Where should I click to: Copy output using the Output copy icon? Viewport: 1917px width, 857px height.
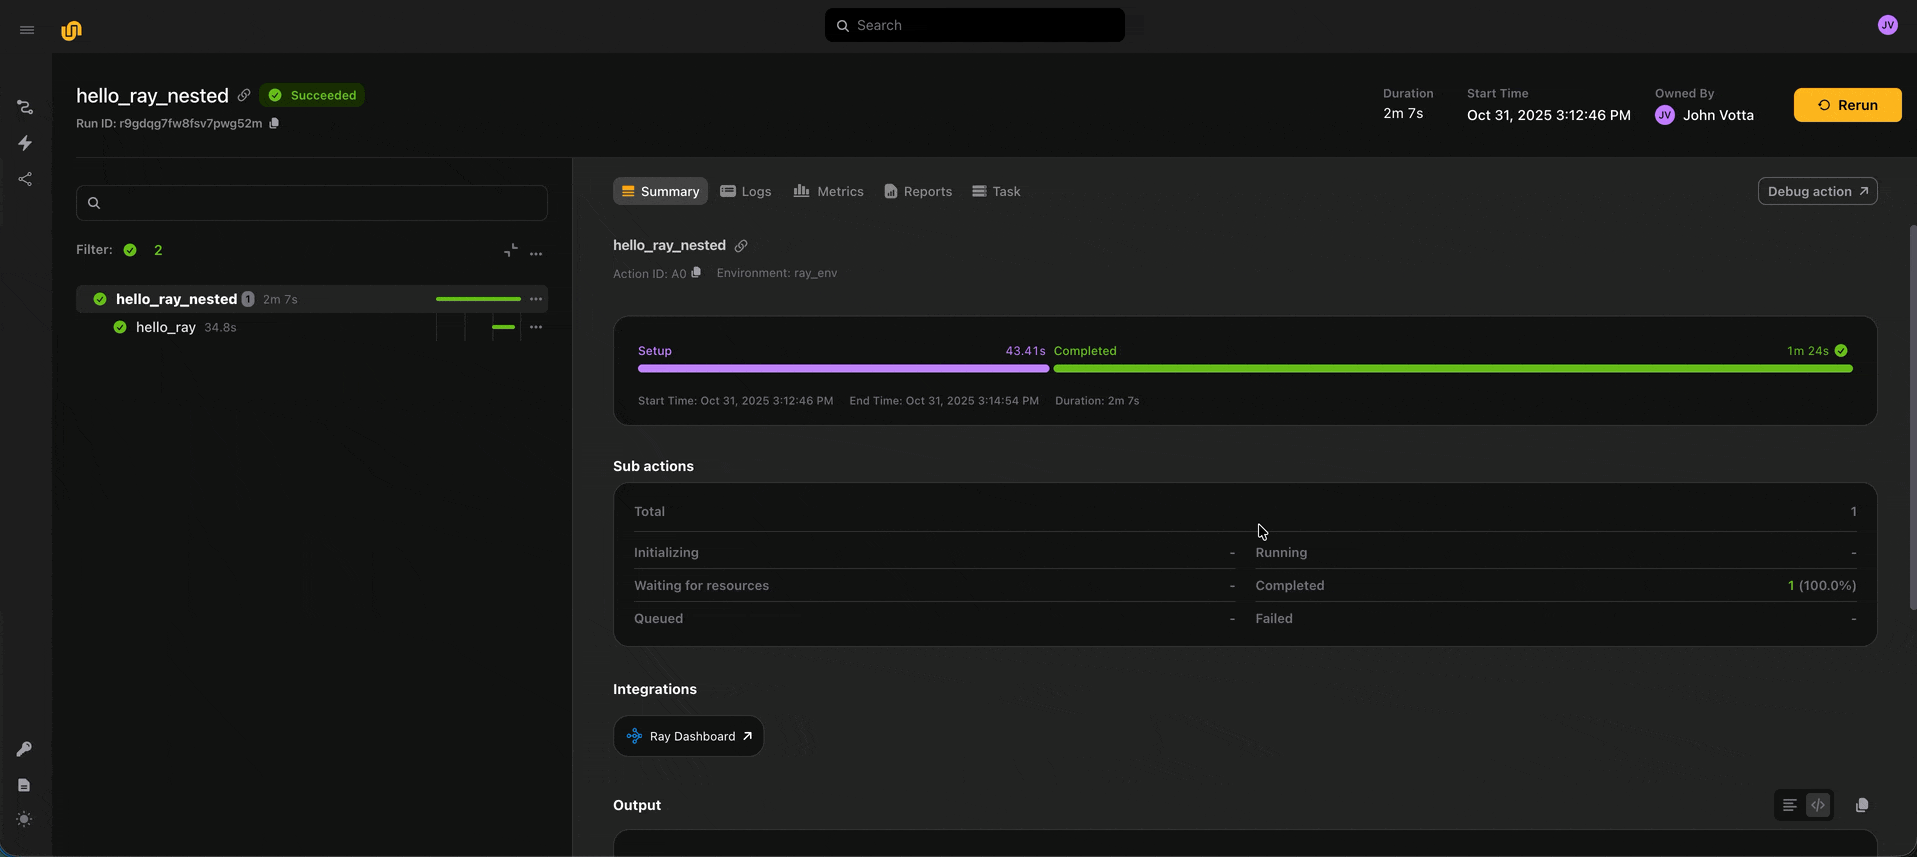tap(1861, 805)
